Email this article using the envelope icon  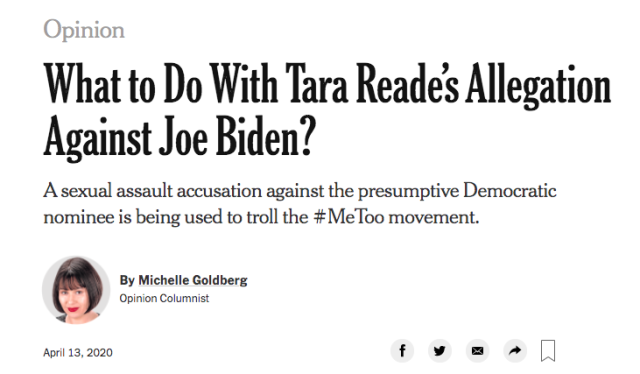pos(478,351)
